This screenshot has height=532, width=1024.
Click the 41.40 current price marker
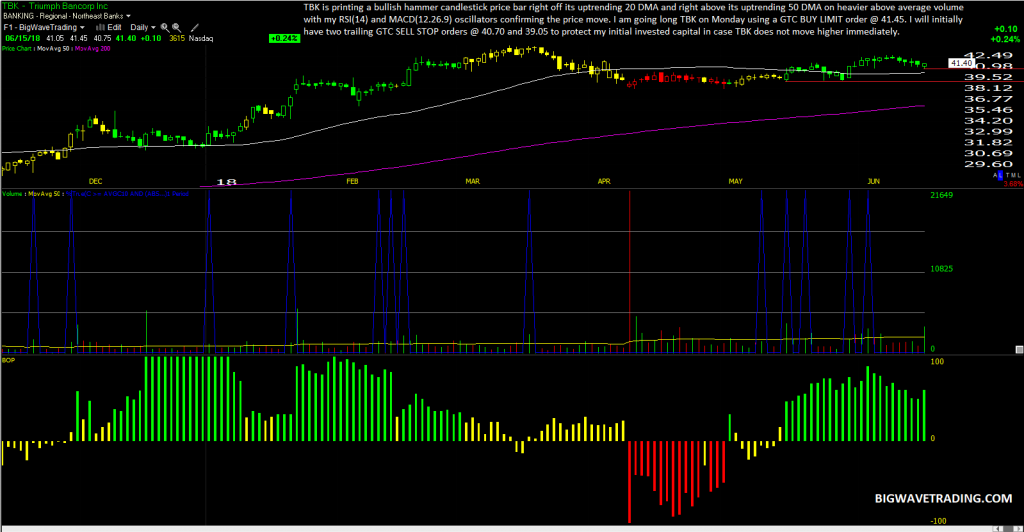coord(961,63)
